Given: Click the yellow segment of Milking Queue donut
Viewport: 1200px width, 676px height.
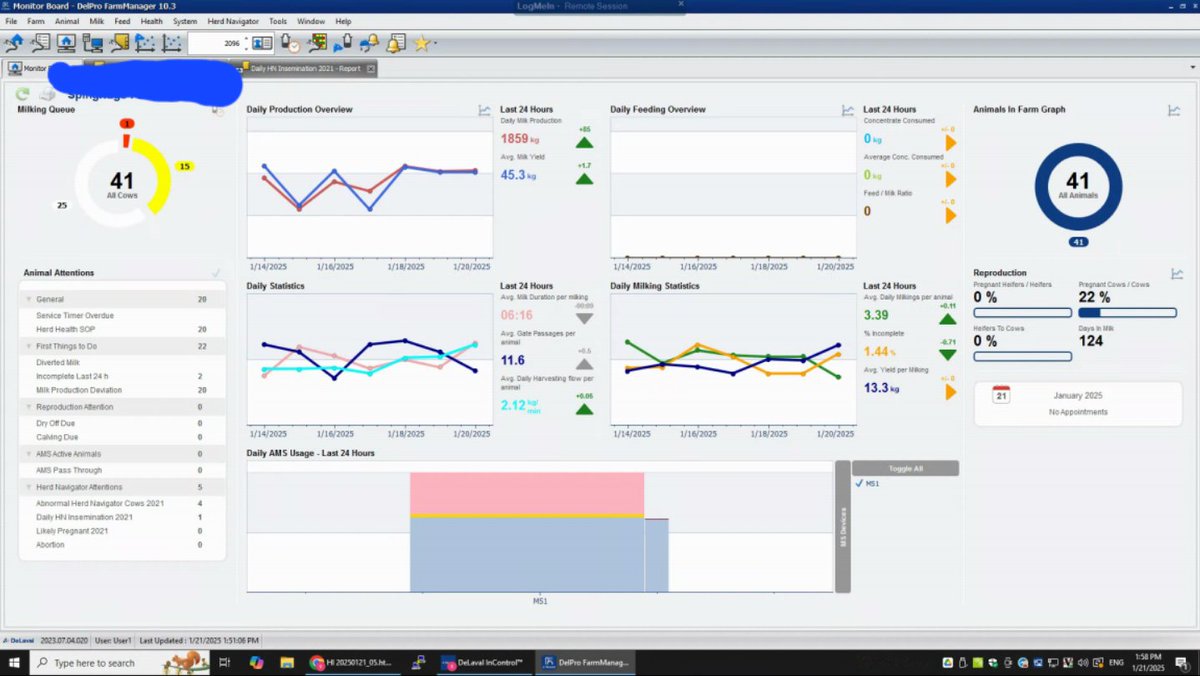Looking at the screenshot, I should pos(162,172).
